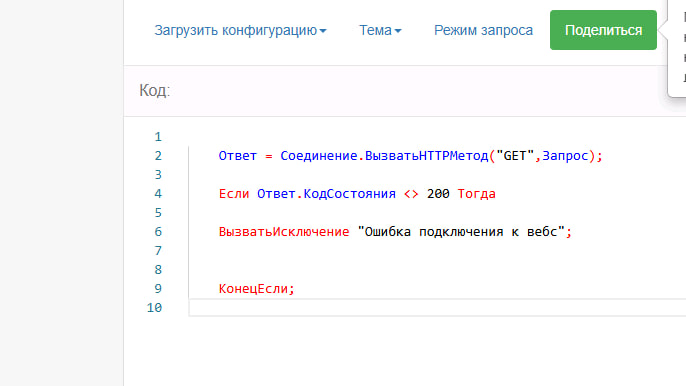The image size is (686, 386).
Task: Click the Код: label heading
Action: click(154, 91)
